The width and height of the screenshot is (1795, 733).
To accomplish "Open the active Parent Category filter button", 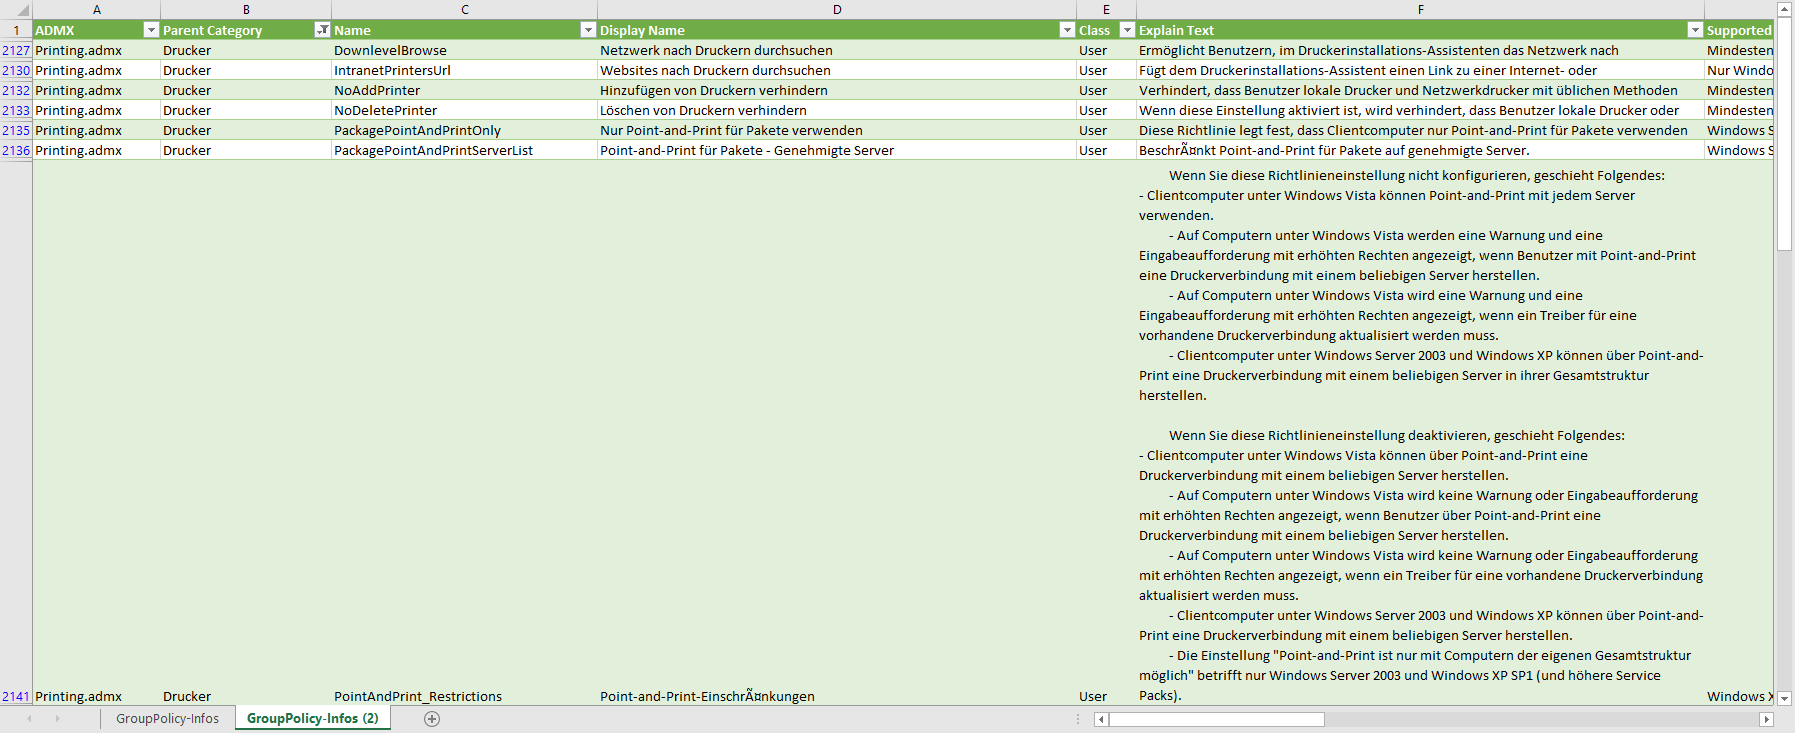I will [x=322, y=30].
